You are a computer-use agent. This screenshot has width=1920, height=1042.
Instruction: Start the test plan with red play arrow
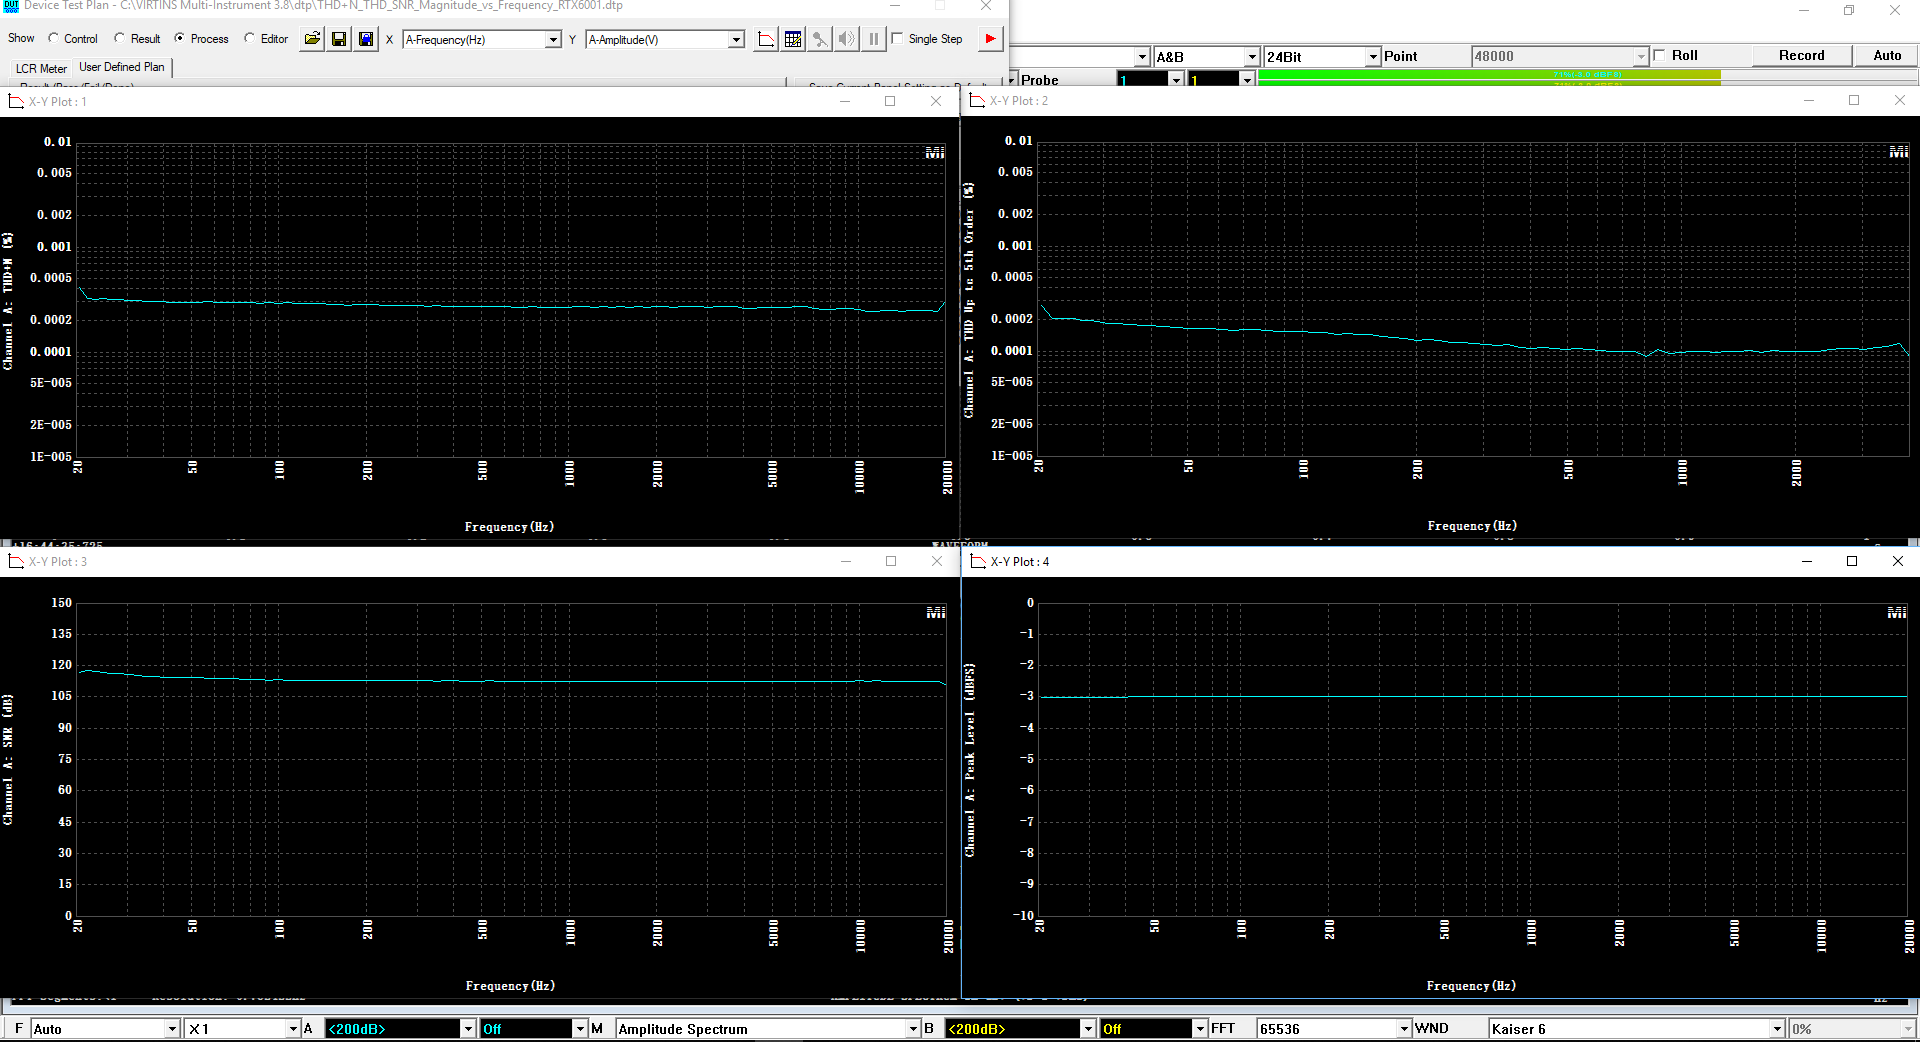pyautogui.click(x=990, y=39)
